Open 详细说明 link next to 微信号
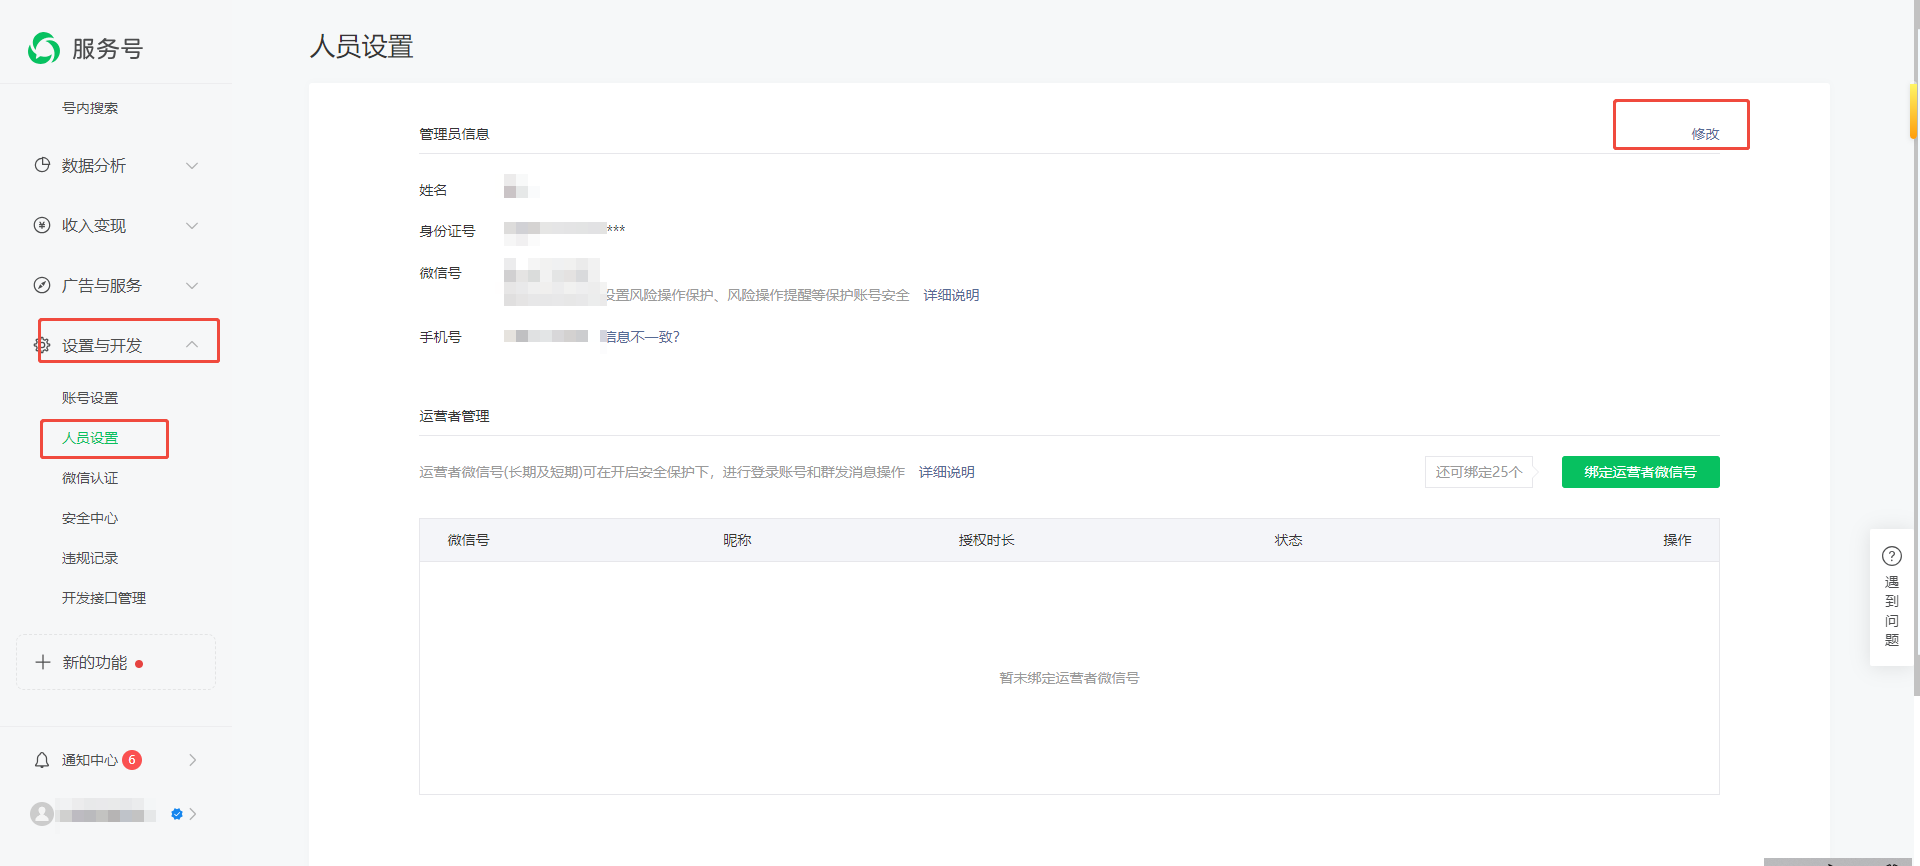This screenshot has width=1920, height=866. [x=951, y=295]
